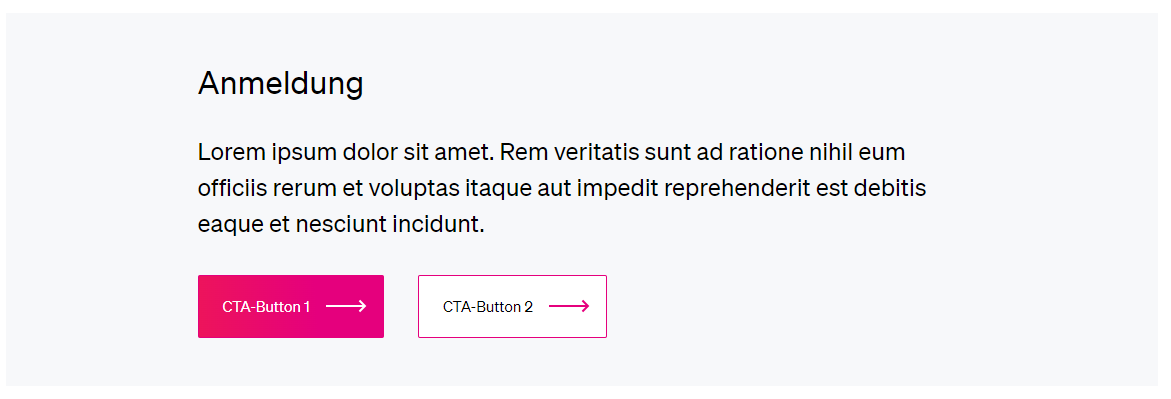Click the outlined CTA-Button 2
1171x399 pixels.
pos(512,306)
